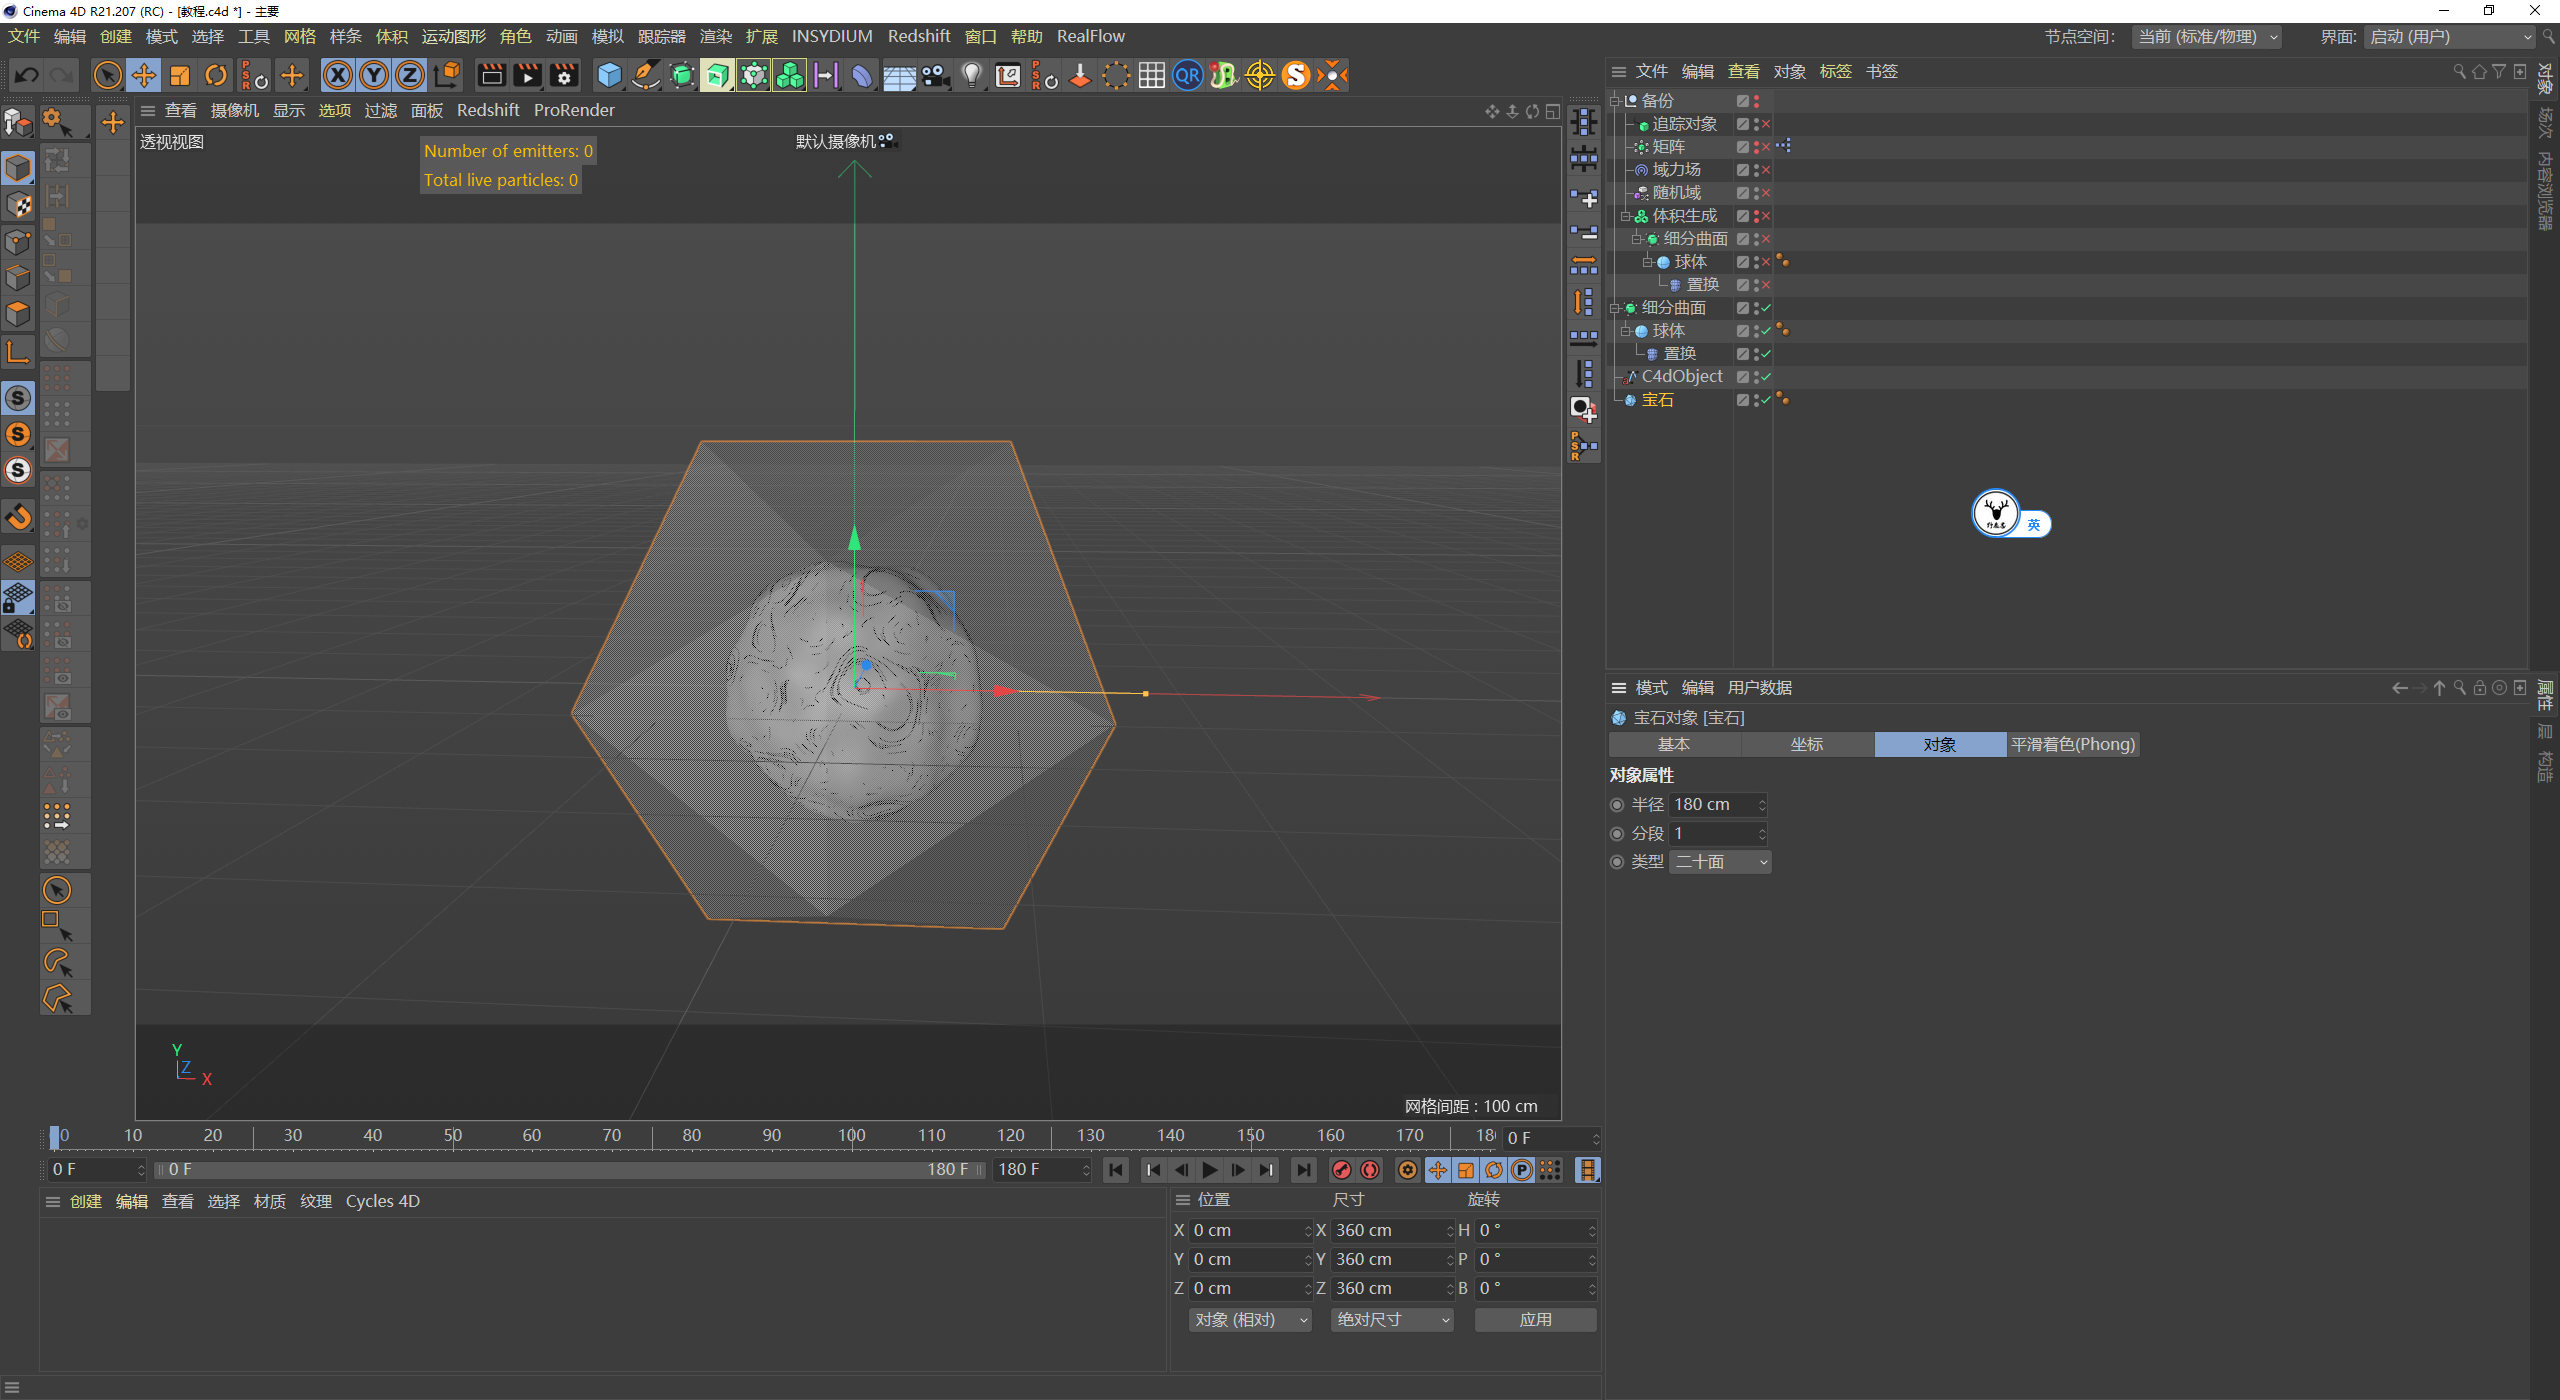Open the 运动图形 menu
The height and width of the screenshot is (1400, 2560).
coord(453,36)
